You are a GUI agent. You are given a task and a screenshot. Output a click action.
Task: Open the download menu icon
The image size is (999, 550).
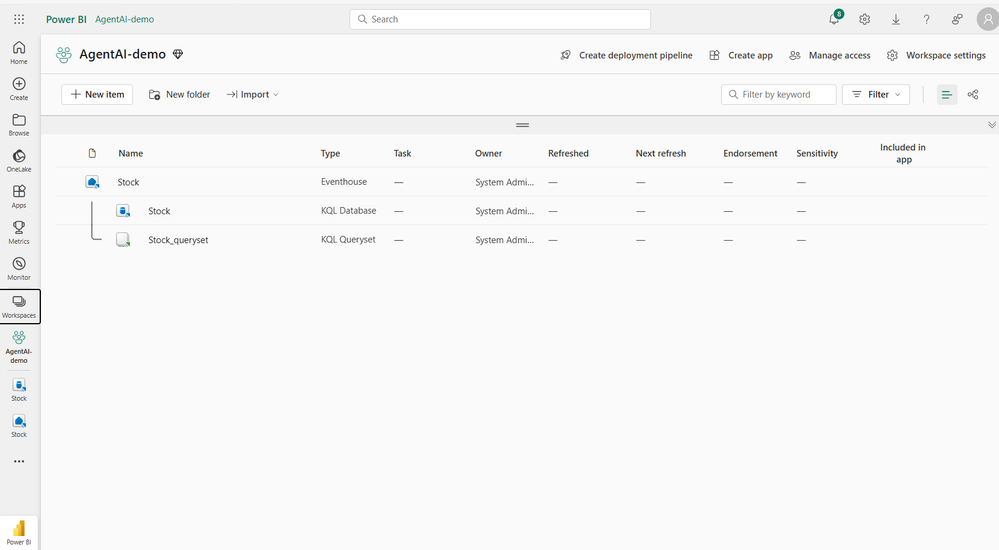tap(896, 19)
